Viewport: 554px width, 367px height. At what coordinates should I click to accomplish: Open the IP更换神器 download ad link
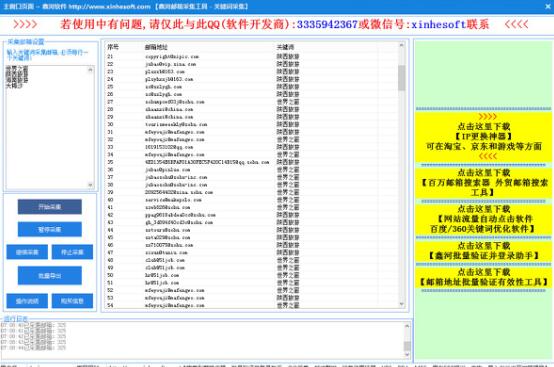(483, 136)
